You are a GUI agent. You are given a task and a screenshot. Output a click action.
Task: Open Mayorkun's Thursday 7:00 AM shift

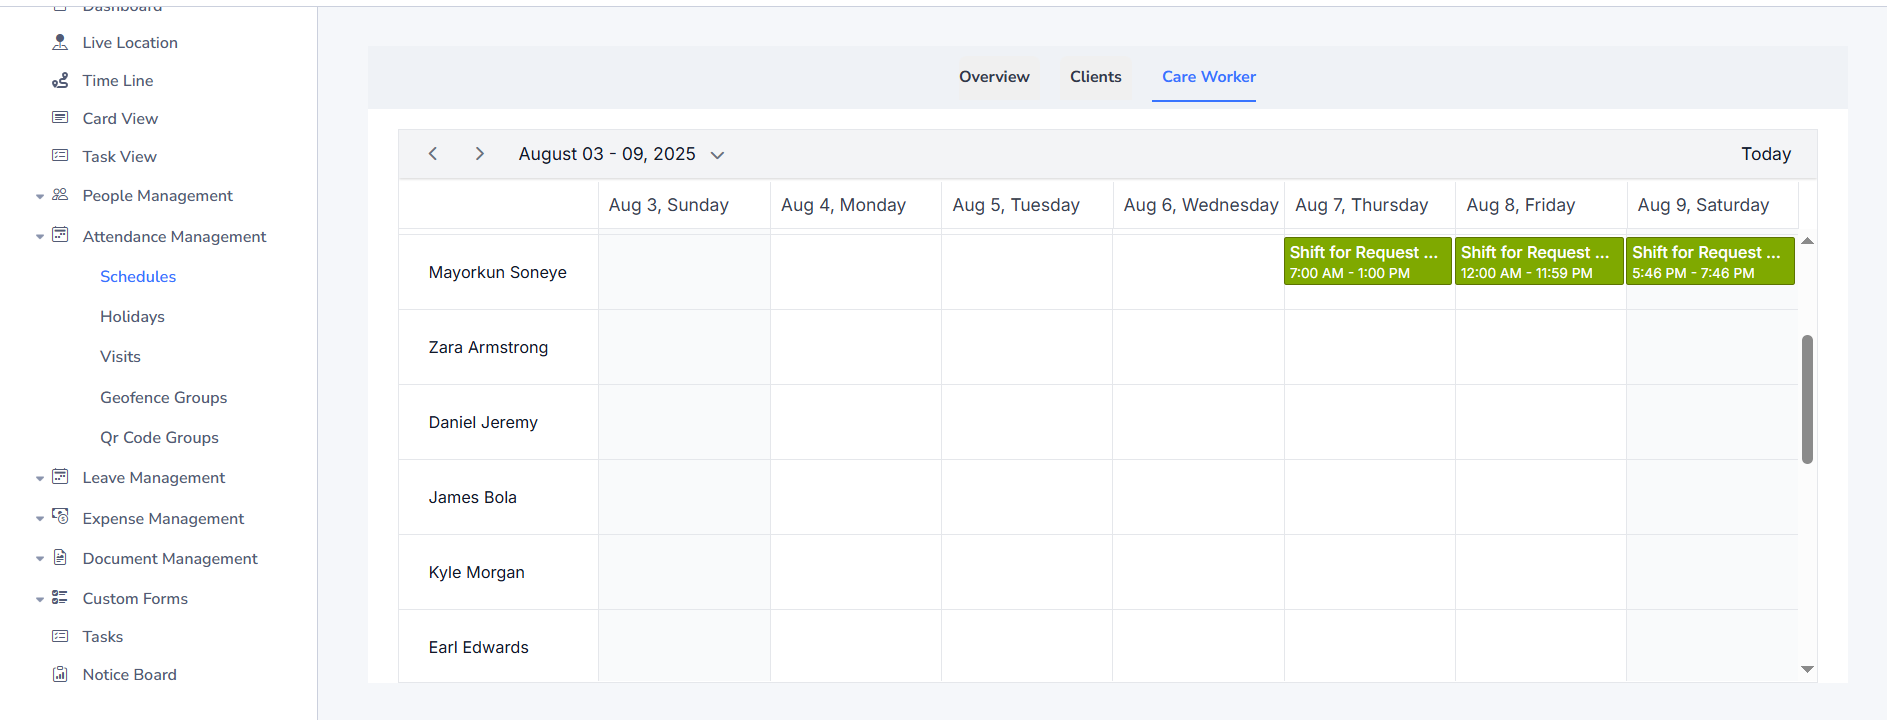click(1366, 262)
